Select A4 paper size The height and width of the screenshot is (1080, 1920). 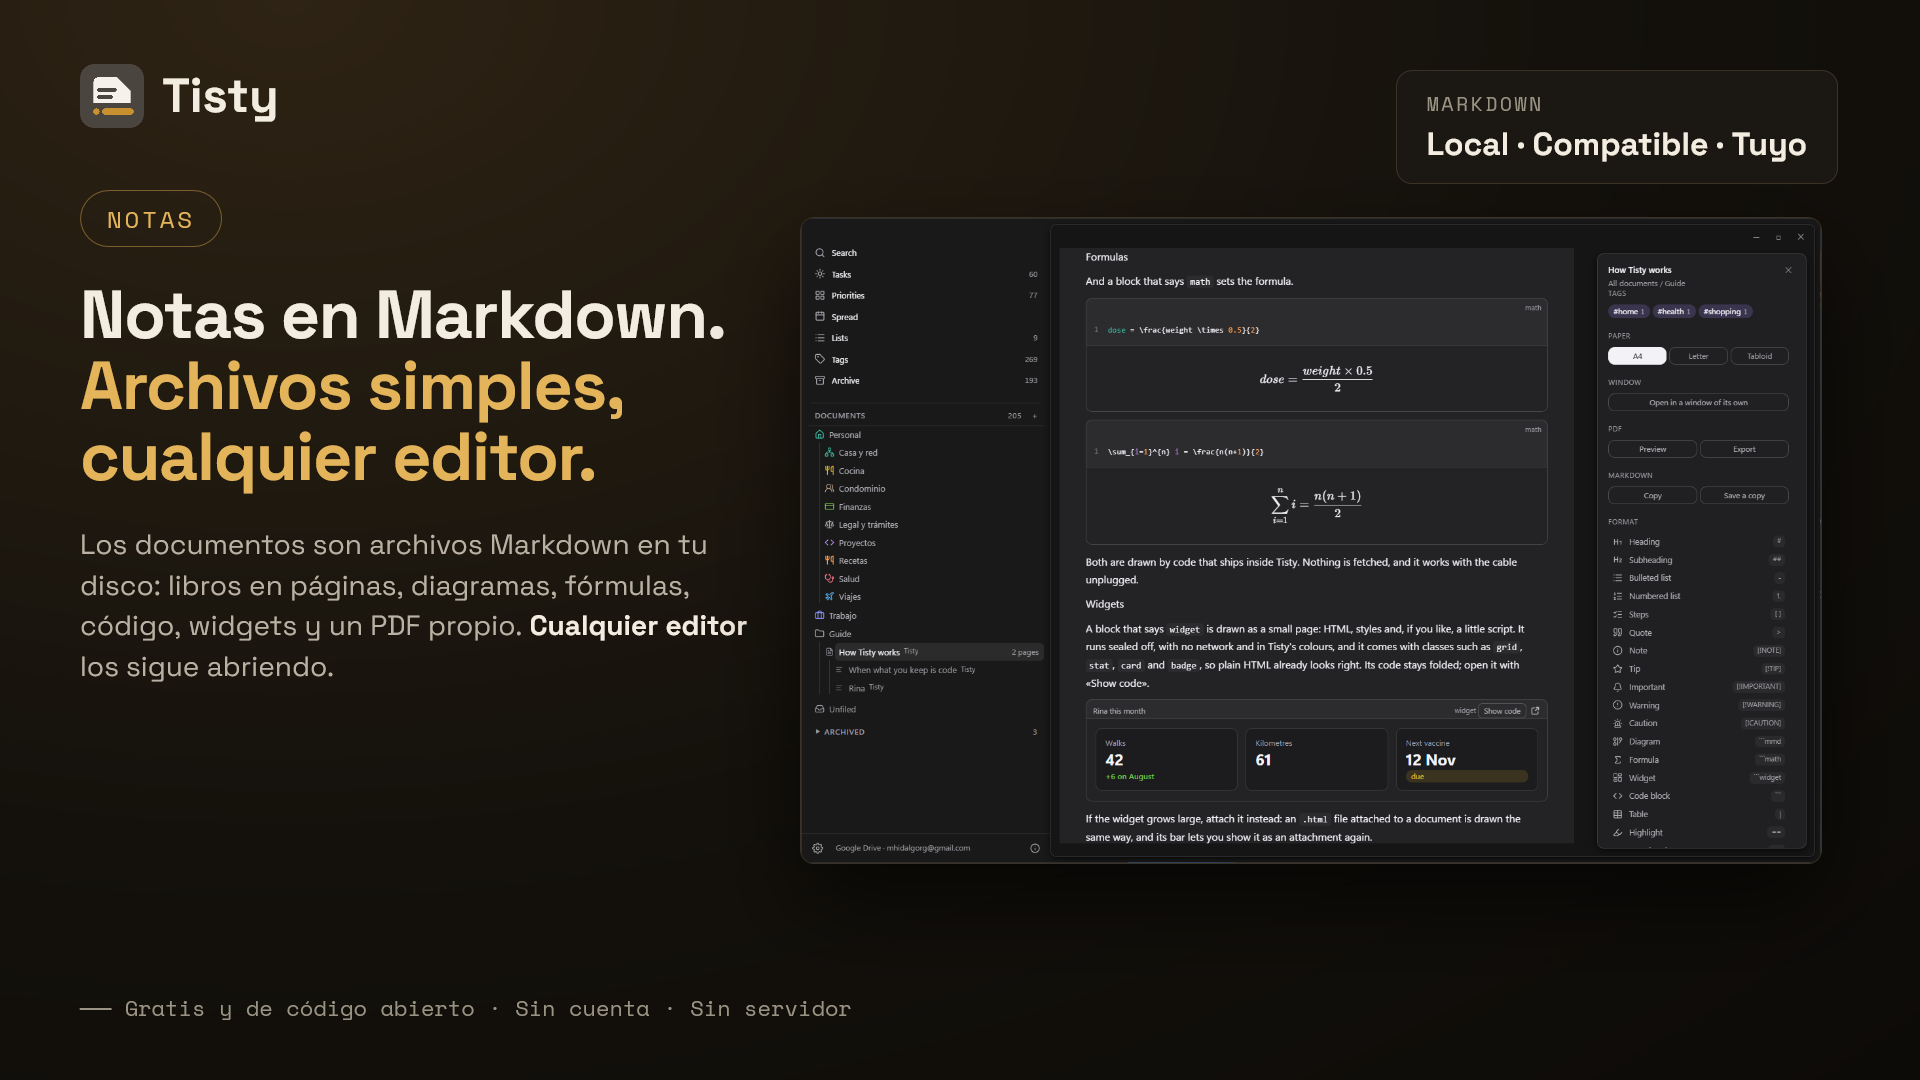[x=1637, y=356]
